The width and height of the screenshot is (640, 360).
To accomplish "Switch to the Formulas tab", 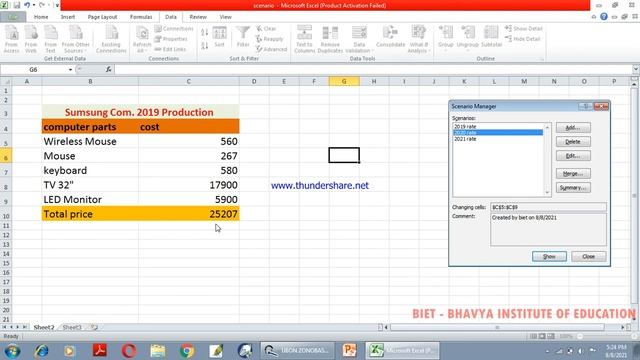I will click(x=141, y=17).
